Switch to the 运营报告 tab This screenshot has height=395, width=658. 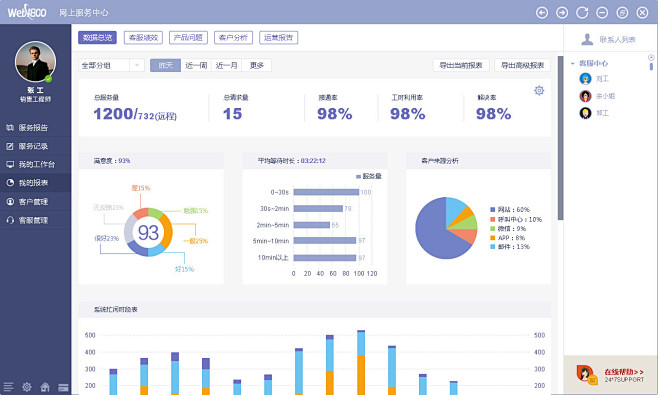279,37
